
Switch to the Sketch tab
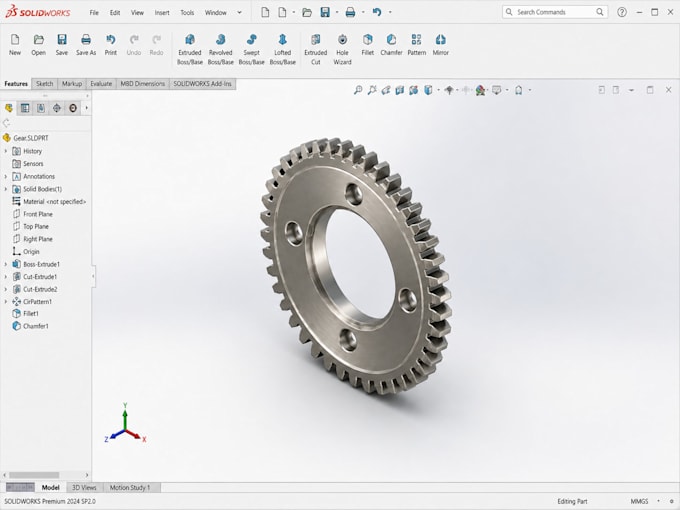point(44,84)
